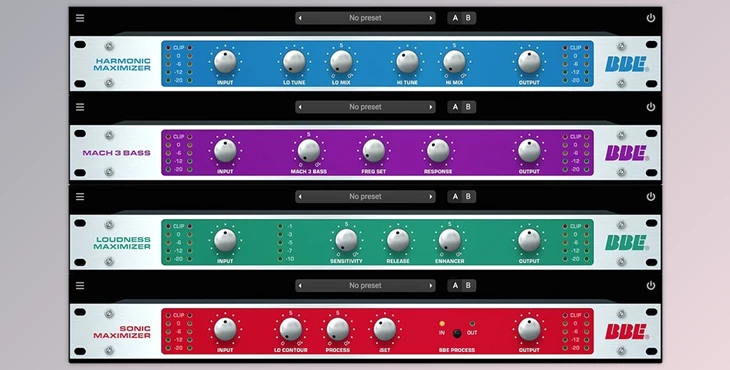
Task: Click the RESPONSE knob
Action: coord(438,151)
